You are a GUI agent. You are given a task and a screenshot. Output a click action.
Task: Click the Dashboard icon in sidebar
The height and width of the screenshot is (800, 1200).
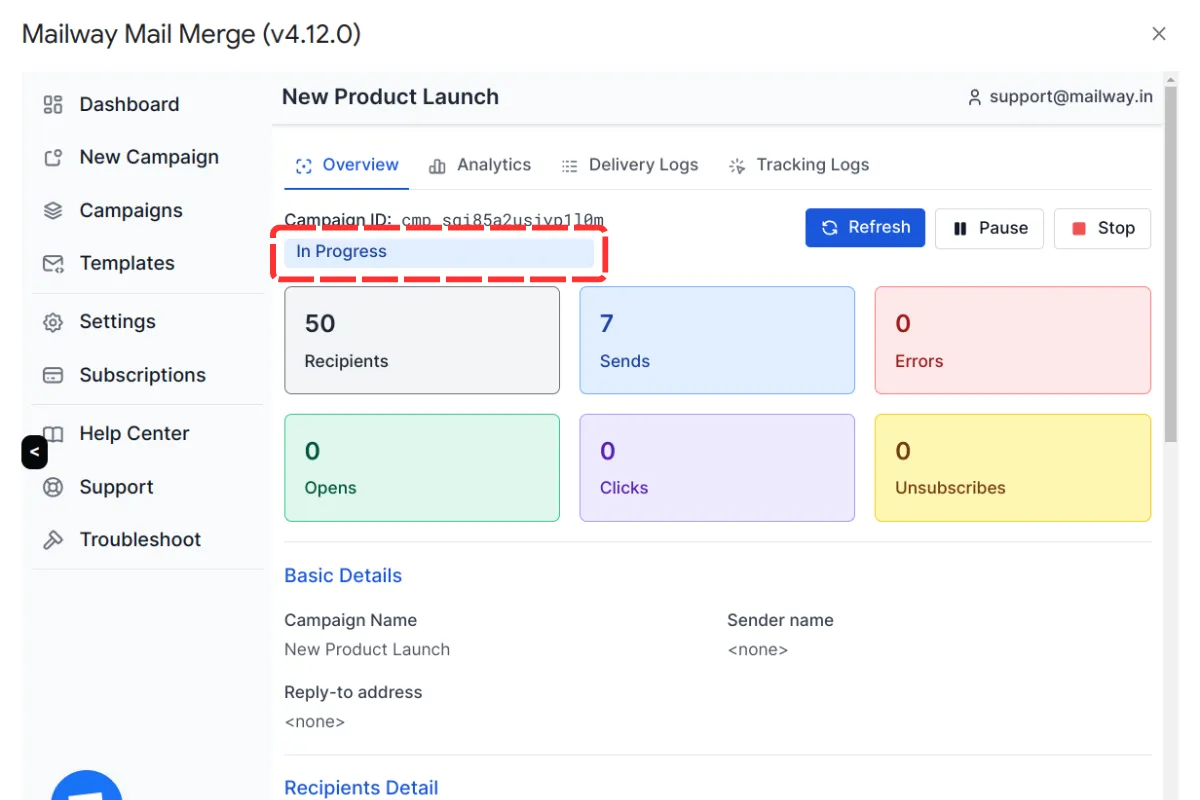[x=53, y=104]
